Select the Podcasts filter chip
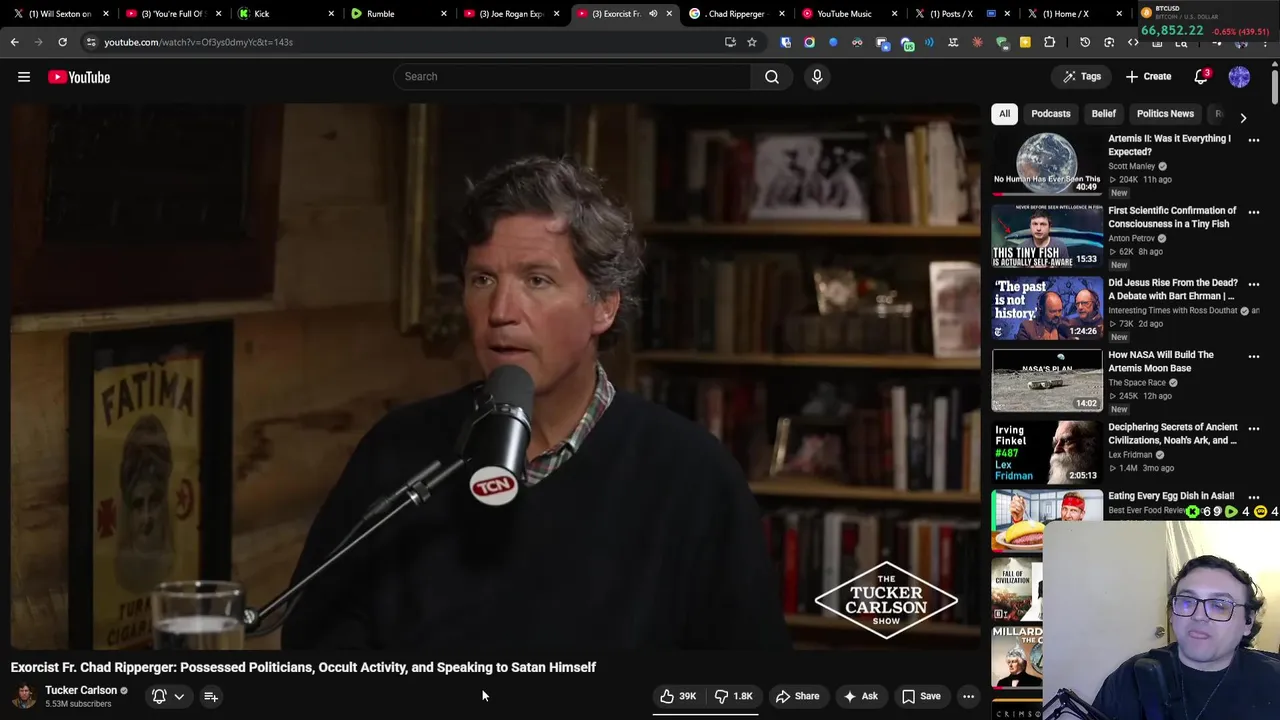The image size is (1280, 720). 1050,114
